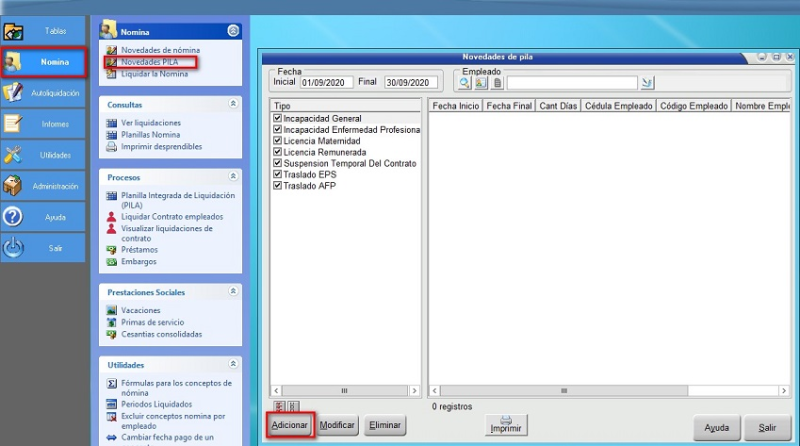Click the Imprimir printer button
Viewport: 800px width, 446px height.
[506, 425]
